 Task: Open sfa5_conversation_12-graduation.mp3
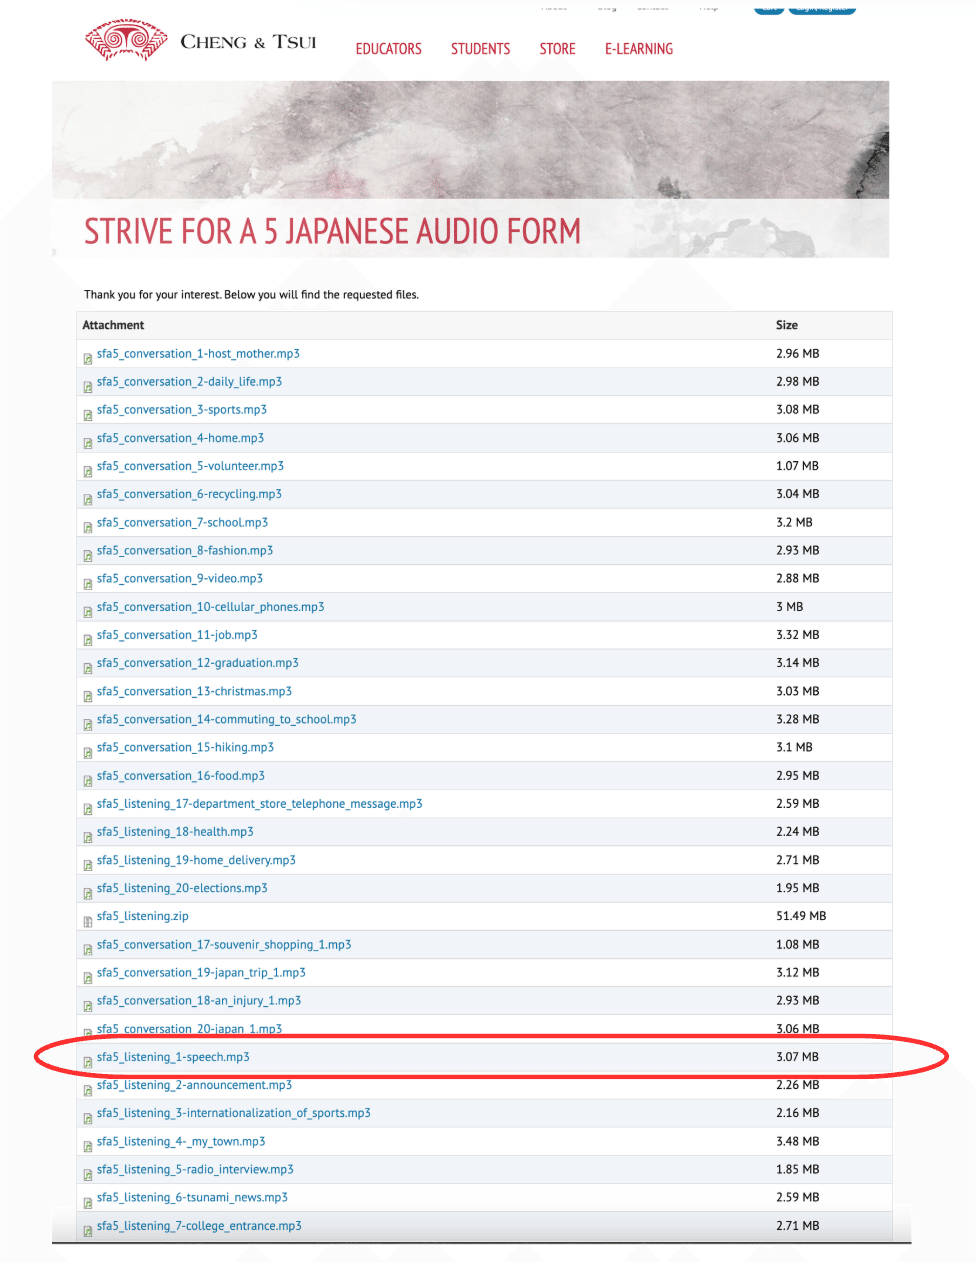point(196,663)
